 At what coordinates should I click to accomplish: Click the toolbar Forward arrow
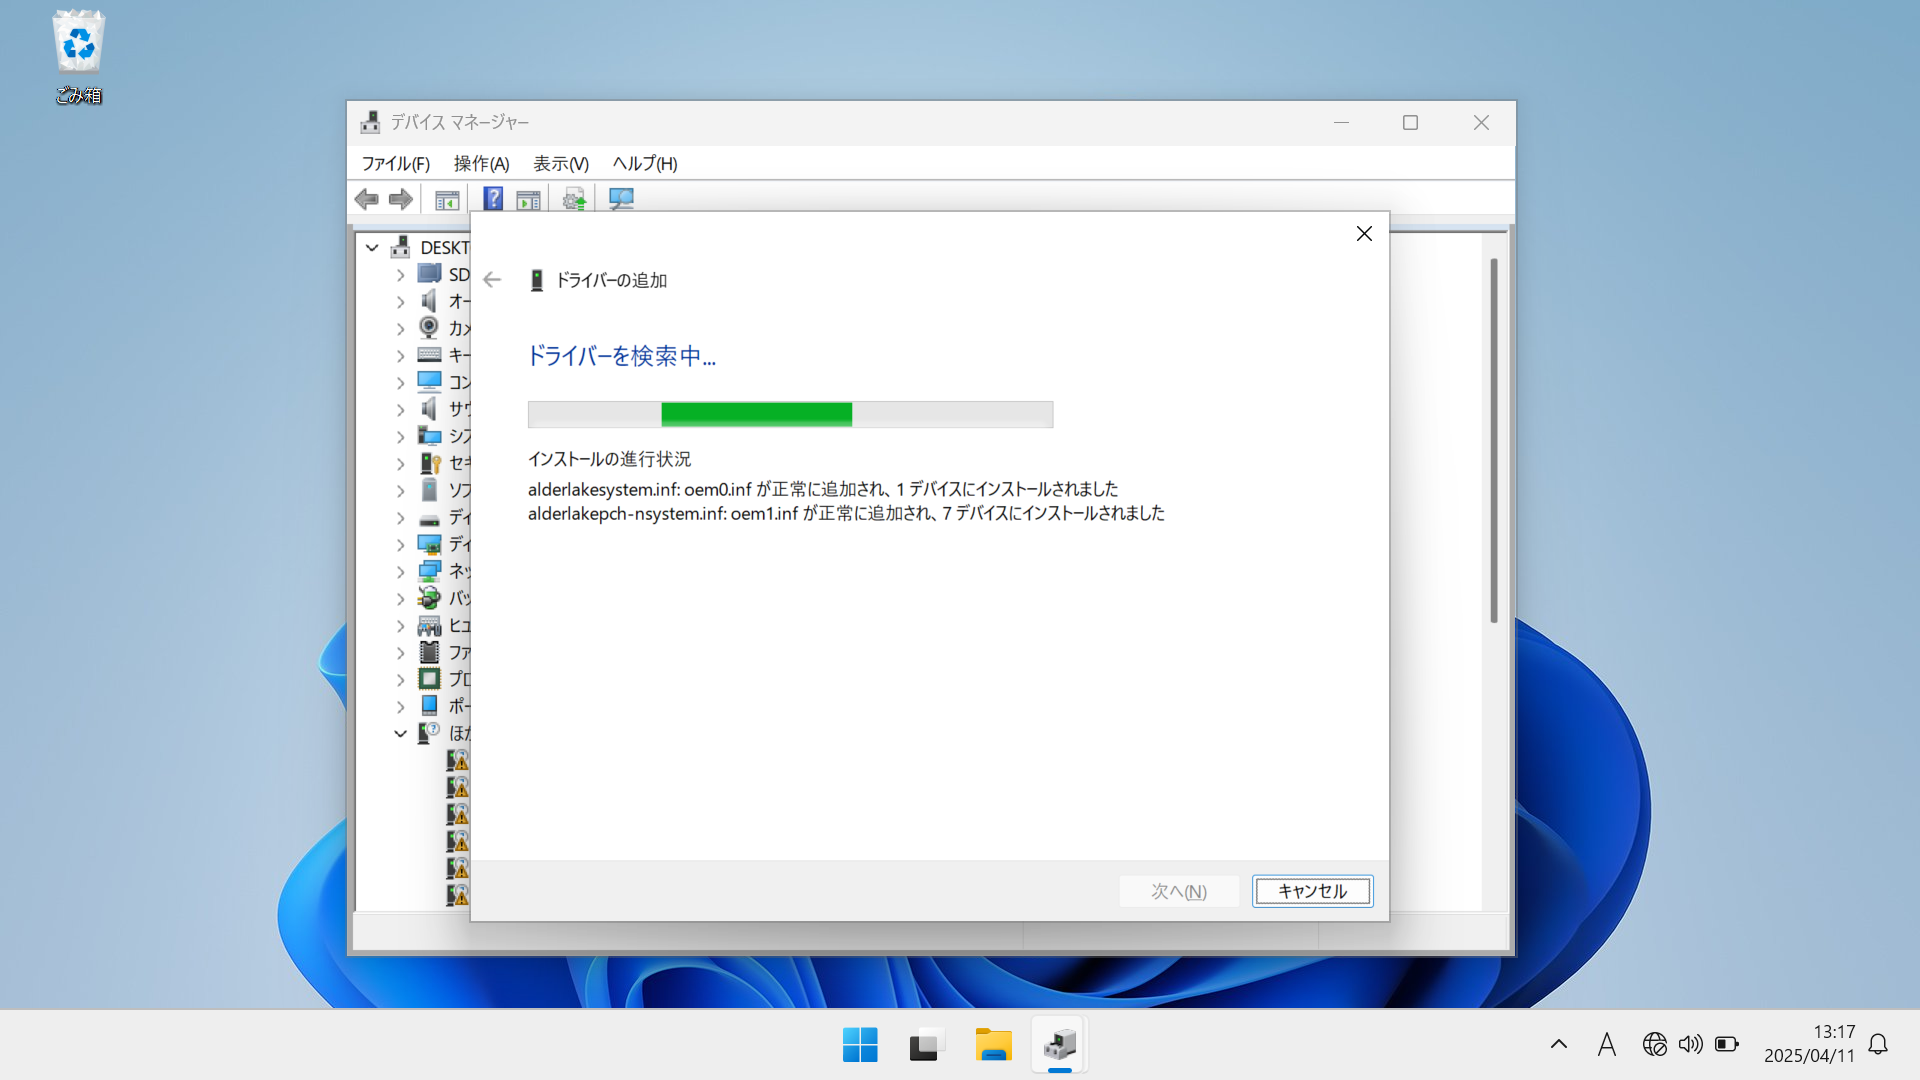tap(401, 199)
